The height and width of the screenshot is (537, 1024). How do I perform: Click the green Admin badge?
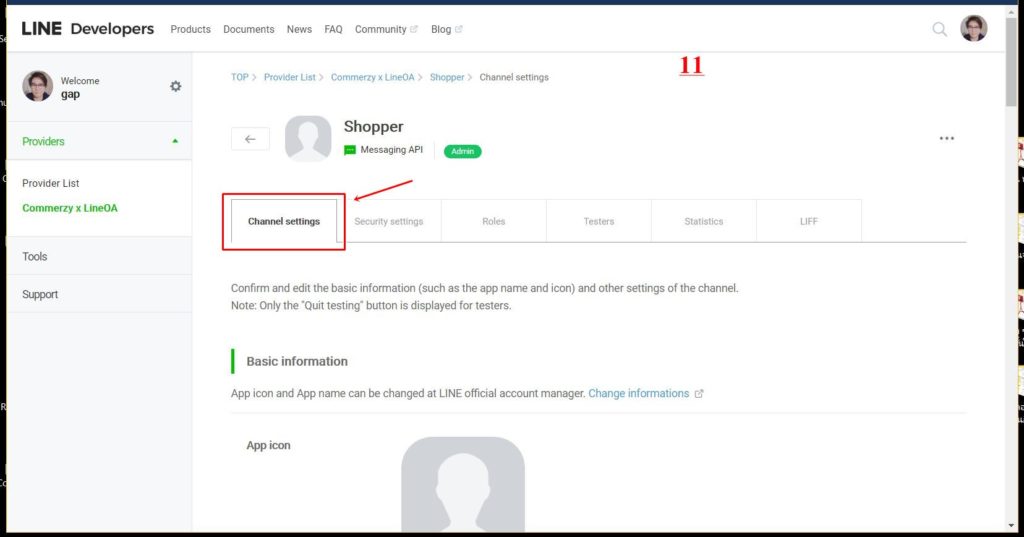462,152
